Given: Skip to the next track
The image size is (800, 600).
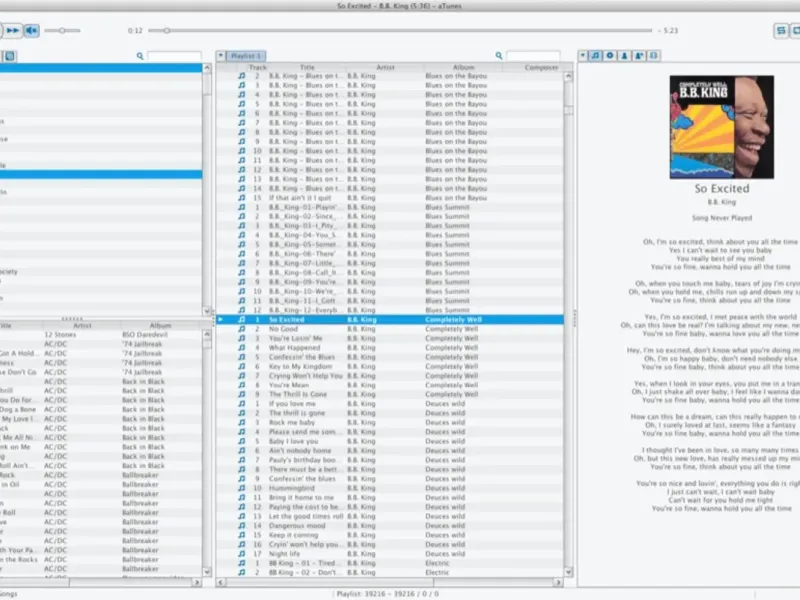Looking at the screenshot, I should [13, 31].
